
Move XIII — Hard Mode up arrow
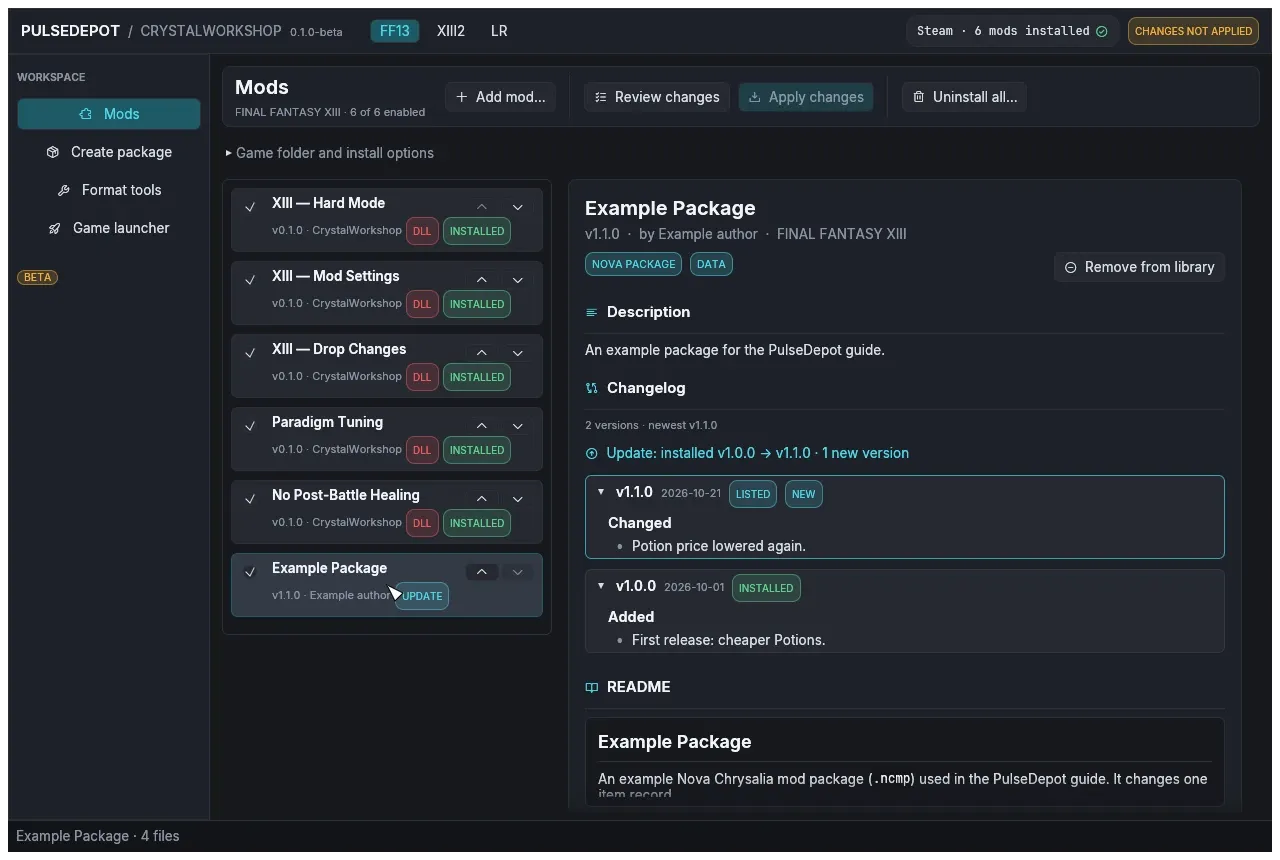(481, 207)
